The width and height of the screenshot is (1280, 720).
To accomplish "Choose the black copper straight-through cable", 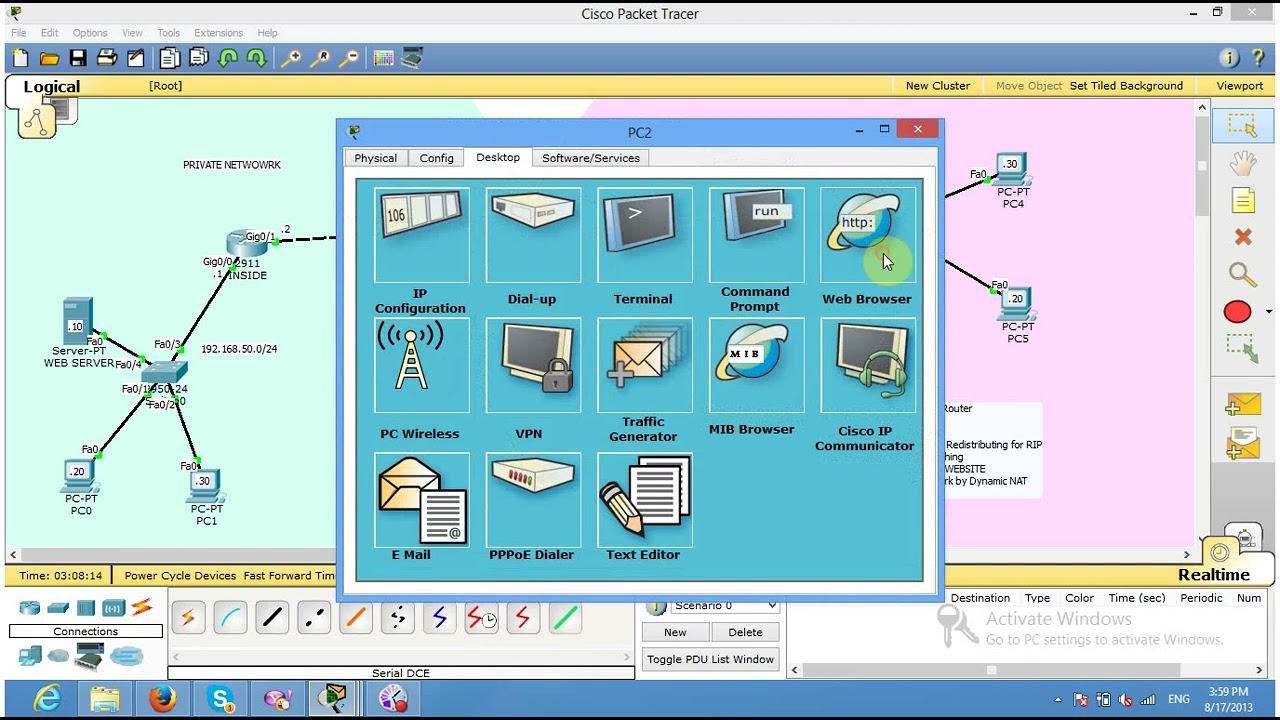I will click(x=272, y=619).
